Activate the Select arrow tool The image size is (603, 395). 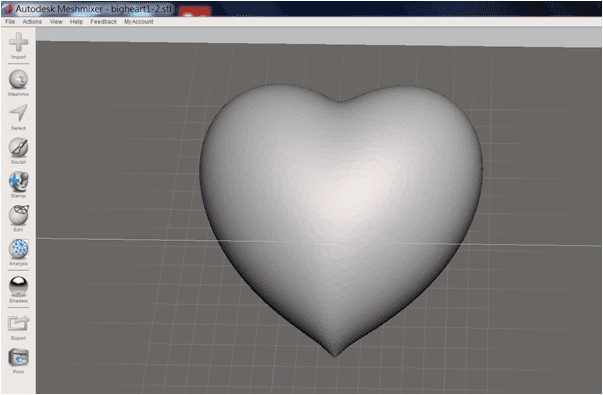coord(18,113)
